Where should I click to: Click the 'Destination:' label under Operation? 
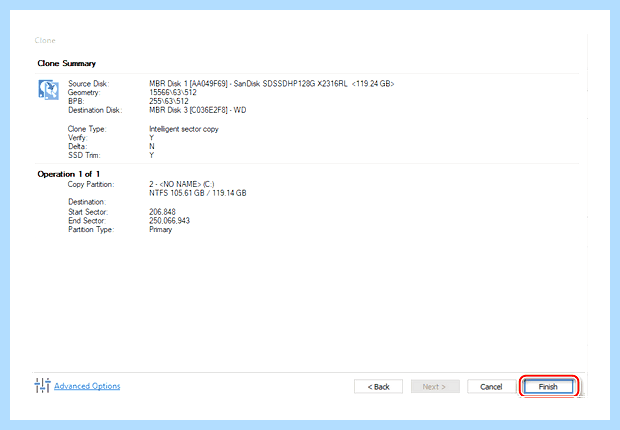pos(87,202)
